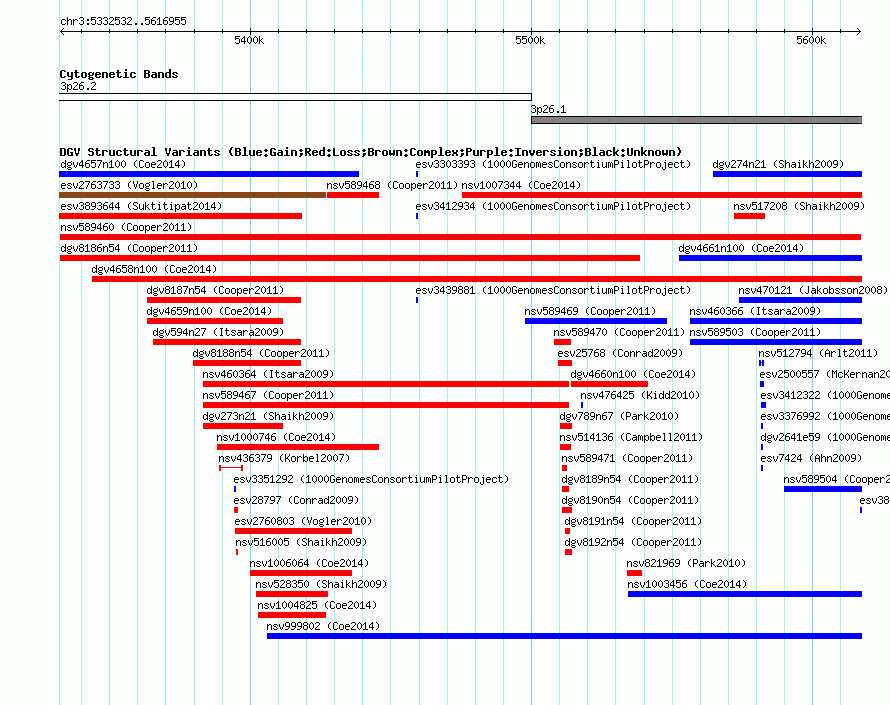The image size is (890, 705).
Task: Open nsv1000746 (Coe2014) variant
Action: click(297, 447)
